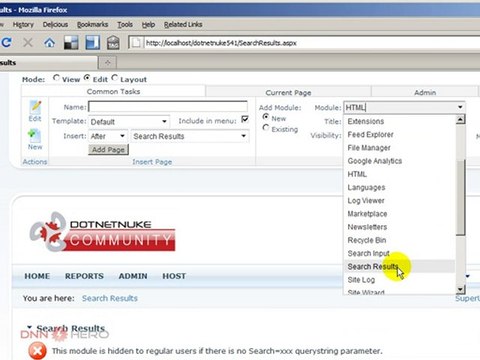Go to REPORTS in site navigation
The image size is (480, 360).
(84, 276)
